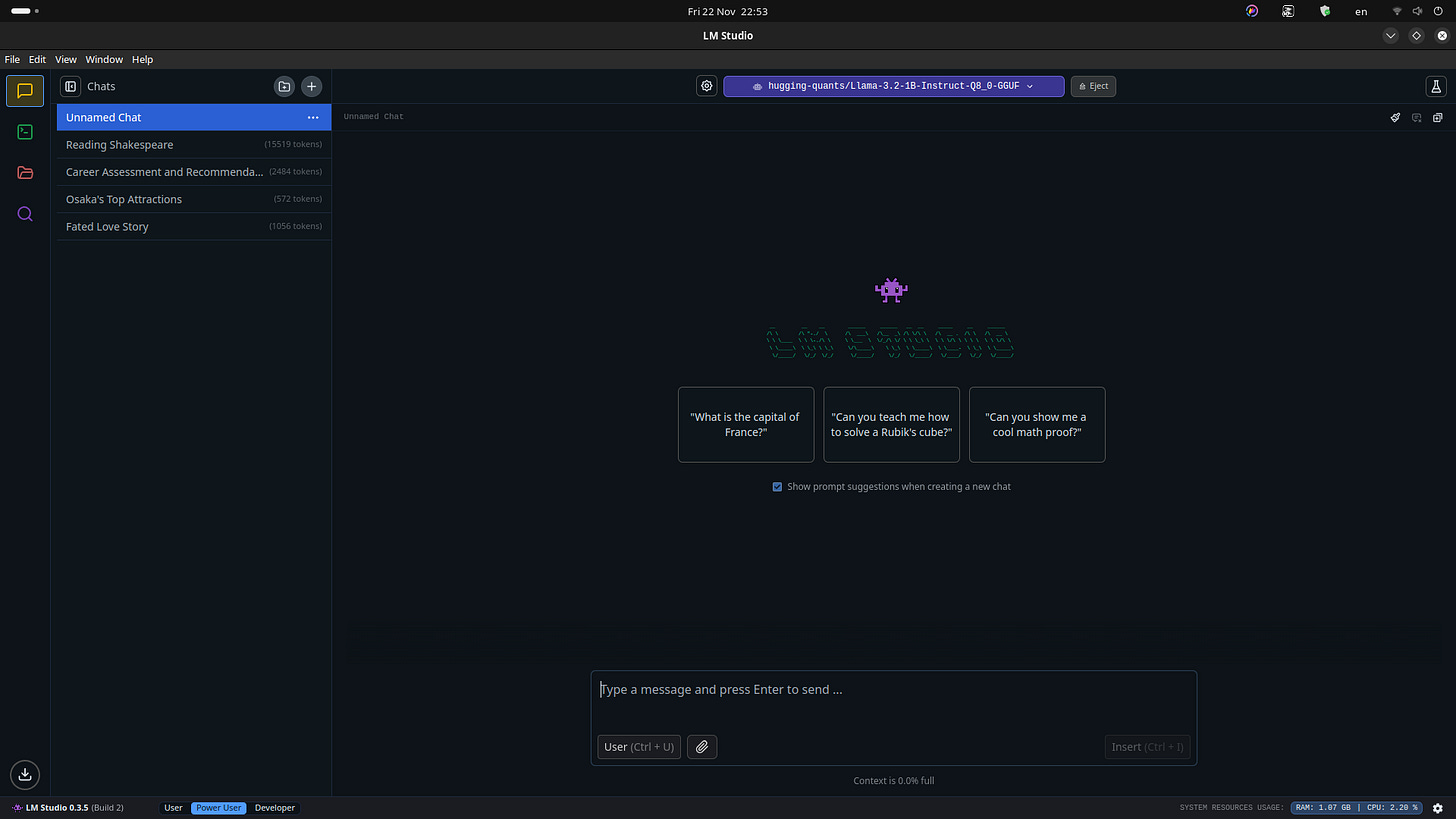Attach a file with paperclip icon
The height and width of the screenshot is (819, 1456).
click(702, 747)
